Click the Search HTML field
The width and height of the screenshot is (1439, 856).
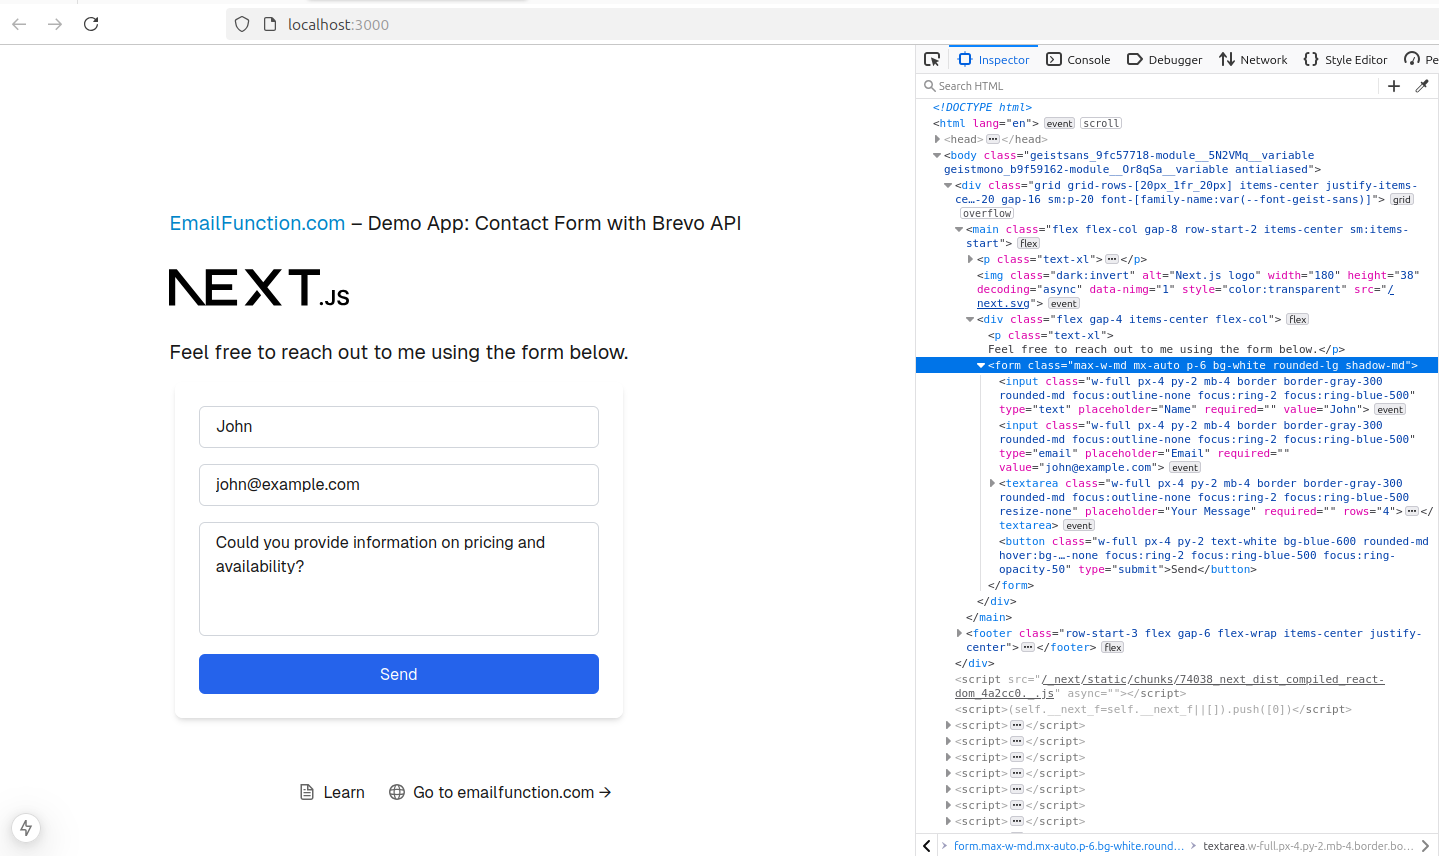1150,86
